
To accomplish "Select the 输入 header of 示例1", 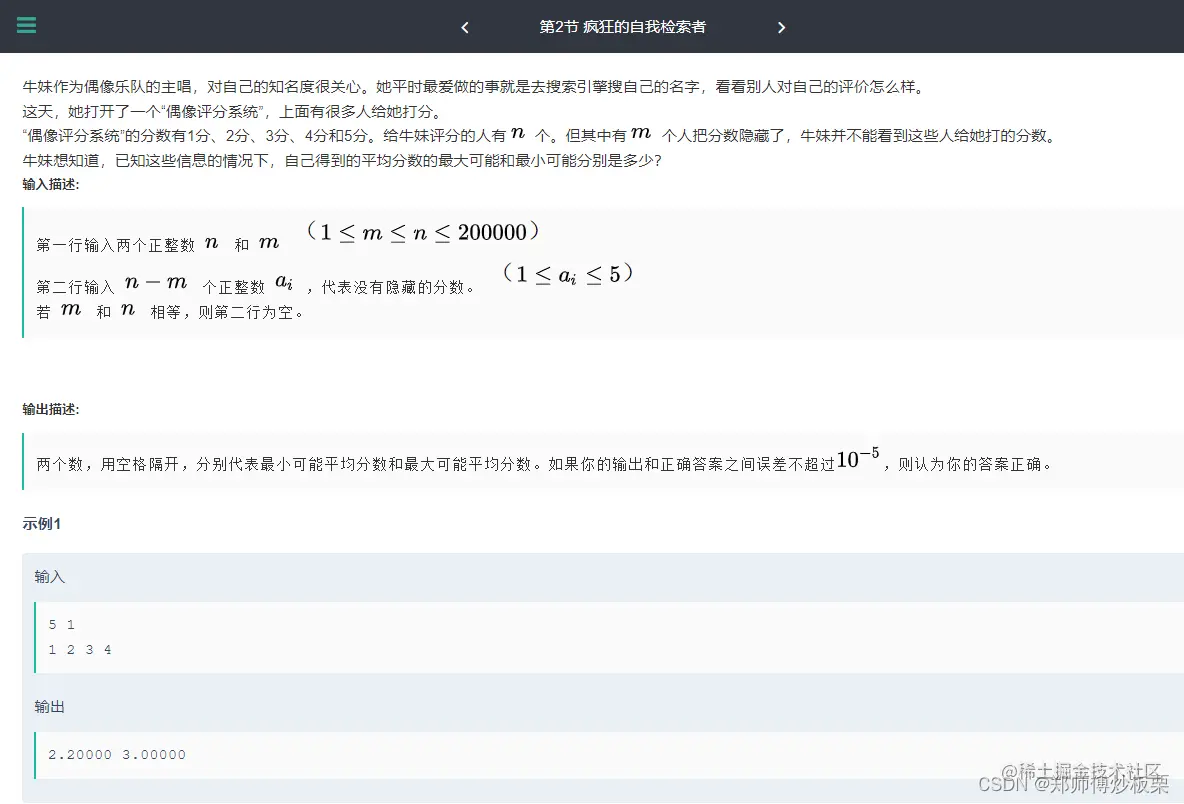I will (50, 576).
